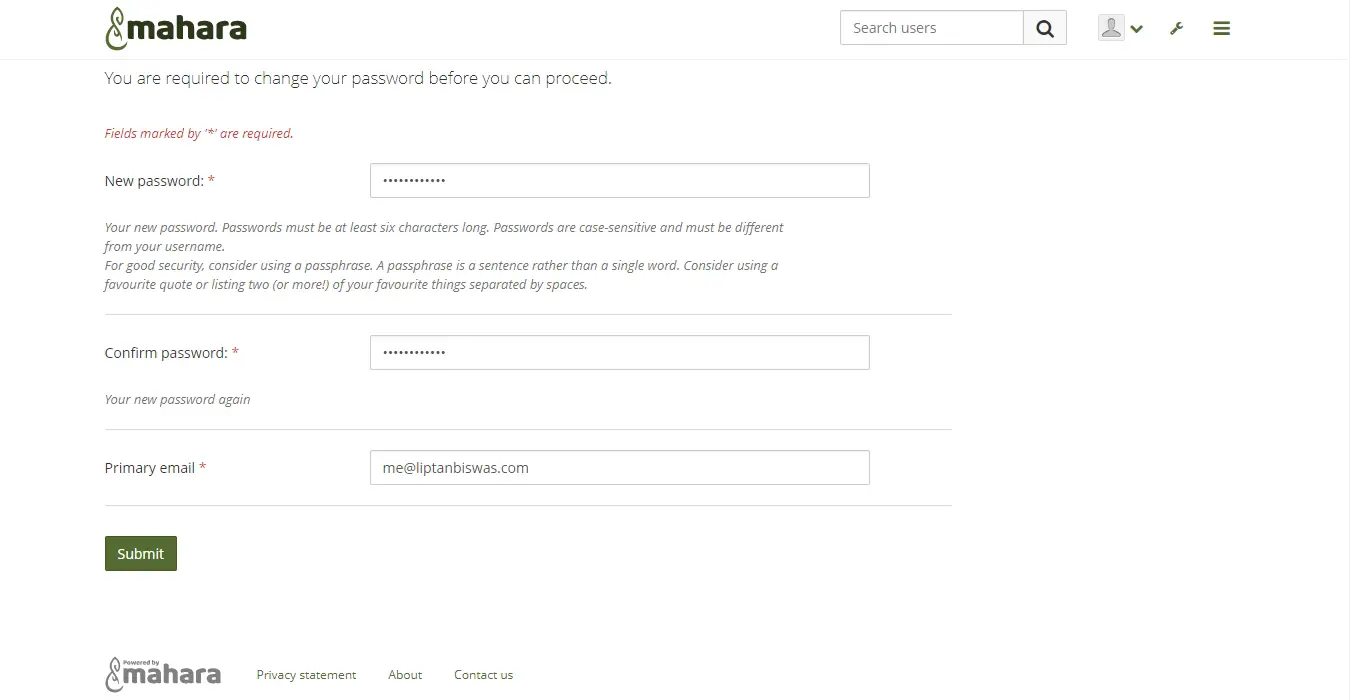1350x700 pixels.
Task: Click into the New password field
Action: point(620,181)
